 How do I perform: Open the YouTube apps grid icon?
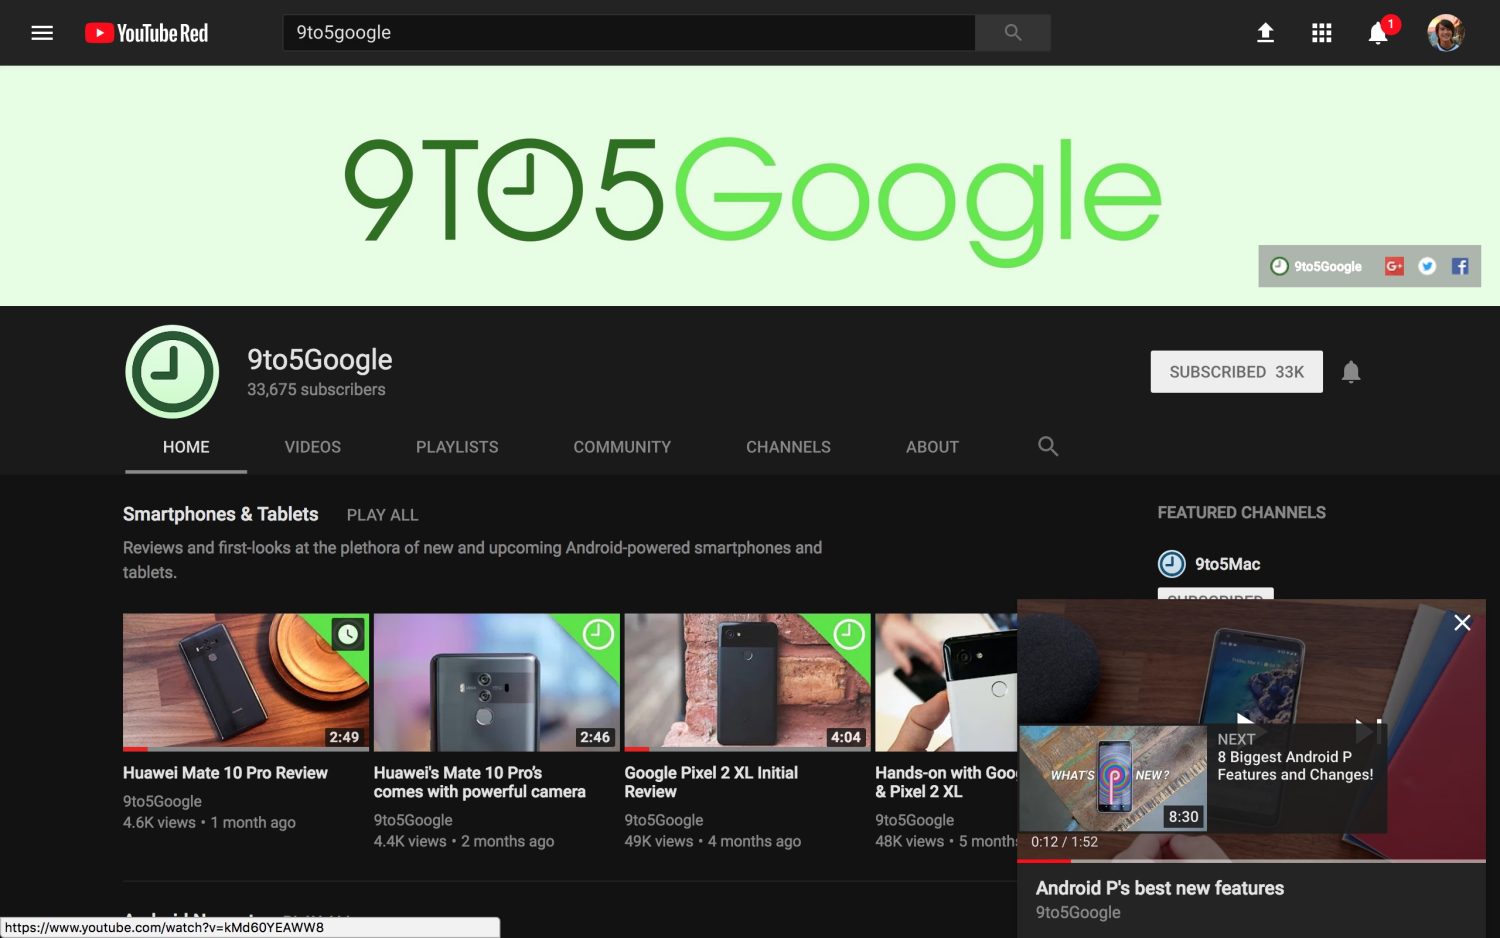click(1321, 33)
